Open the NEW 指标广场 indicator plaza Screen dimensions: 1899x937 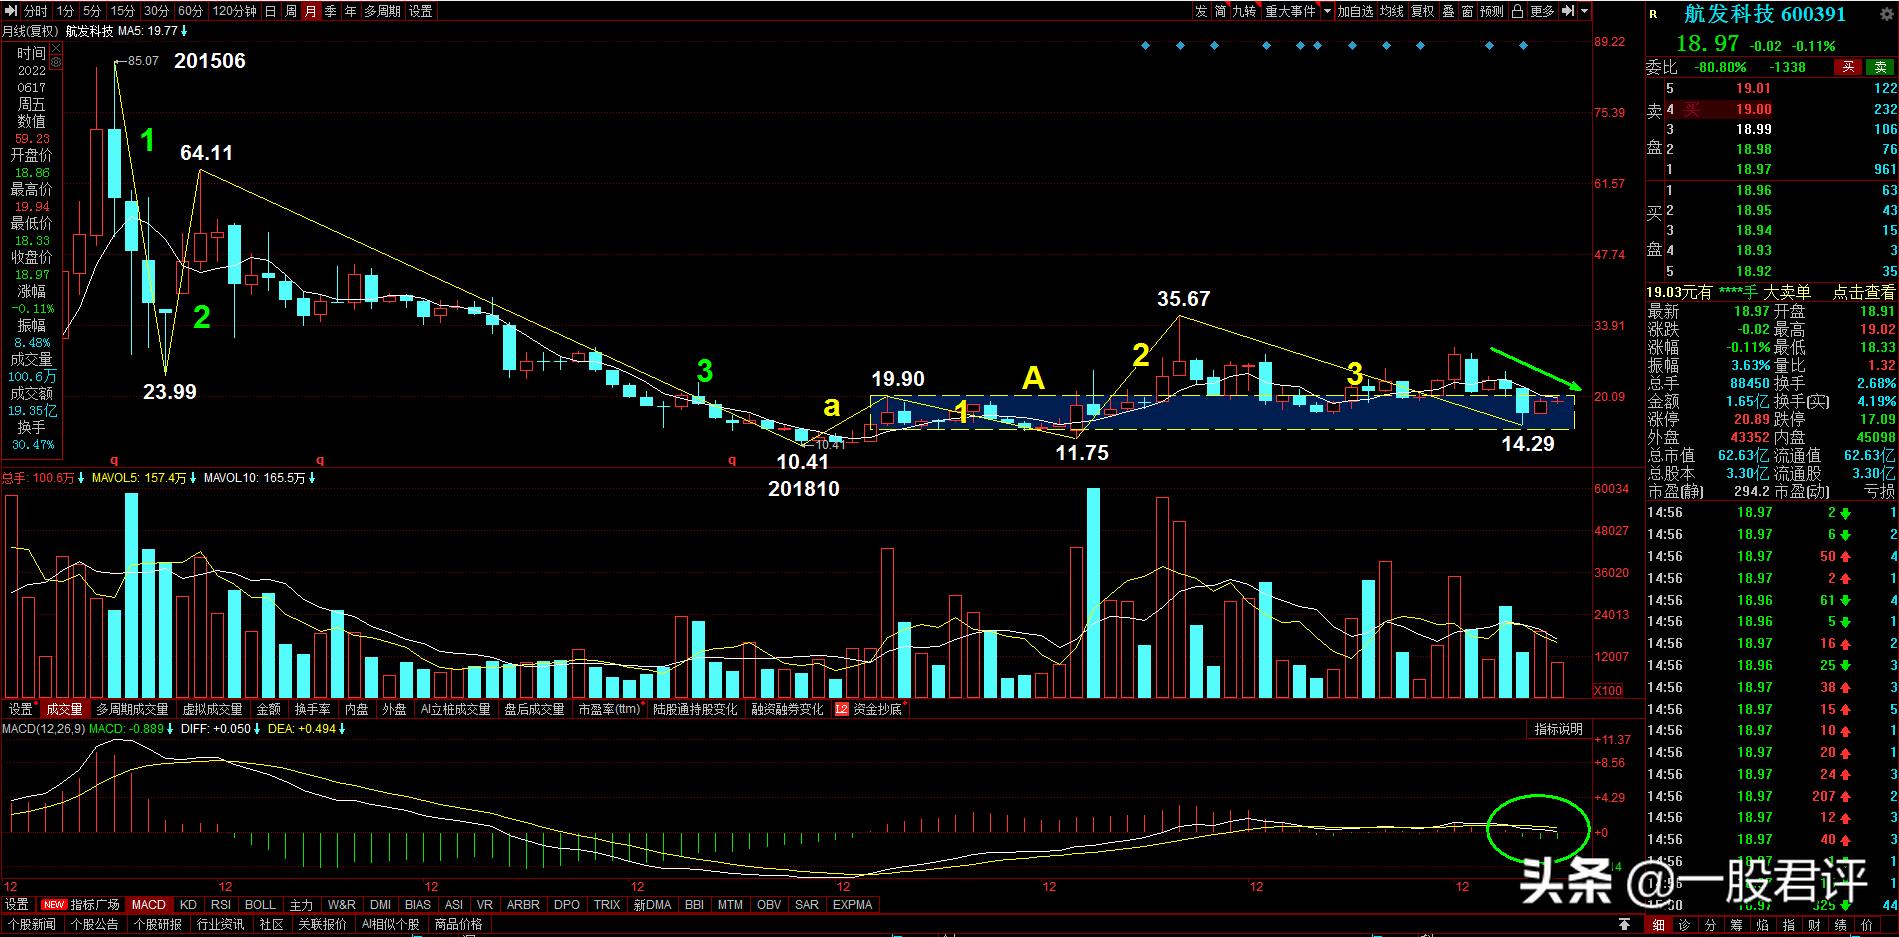[x=80, y=905]
